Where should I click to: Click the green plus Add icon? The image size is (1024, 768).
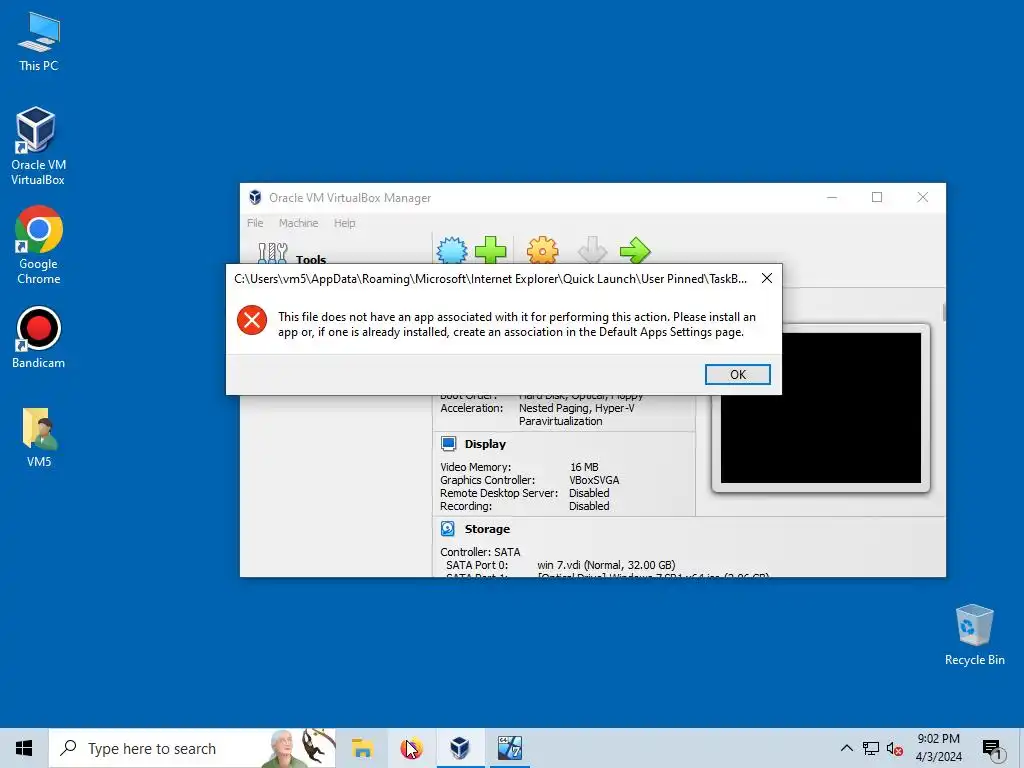[x=490, y=250]
